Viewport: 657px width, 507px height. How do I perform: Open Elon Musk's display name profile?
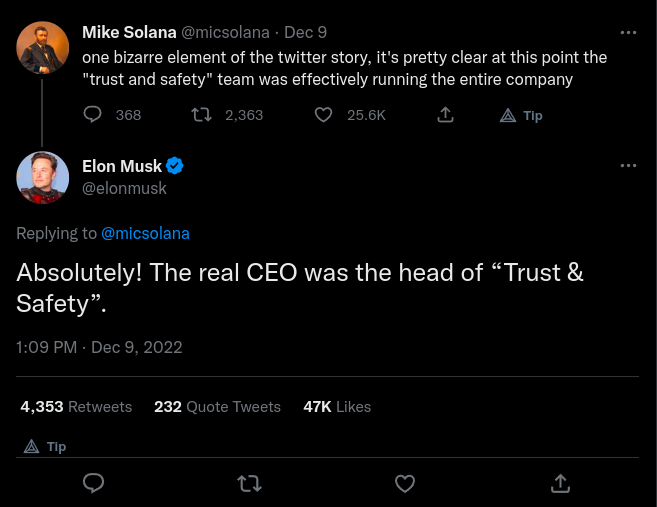click(x=122, y=166)
